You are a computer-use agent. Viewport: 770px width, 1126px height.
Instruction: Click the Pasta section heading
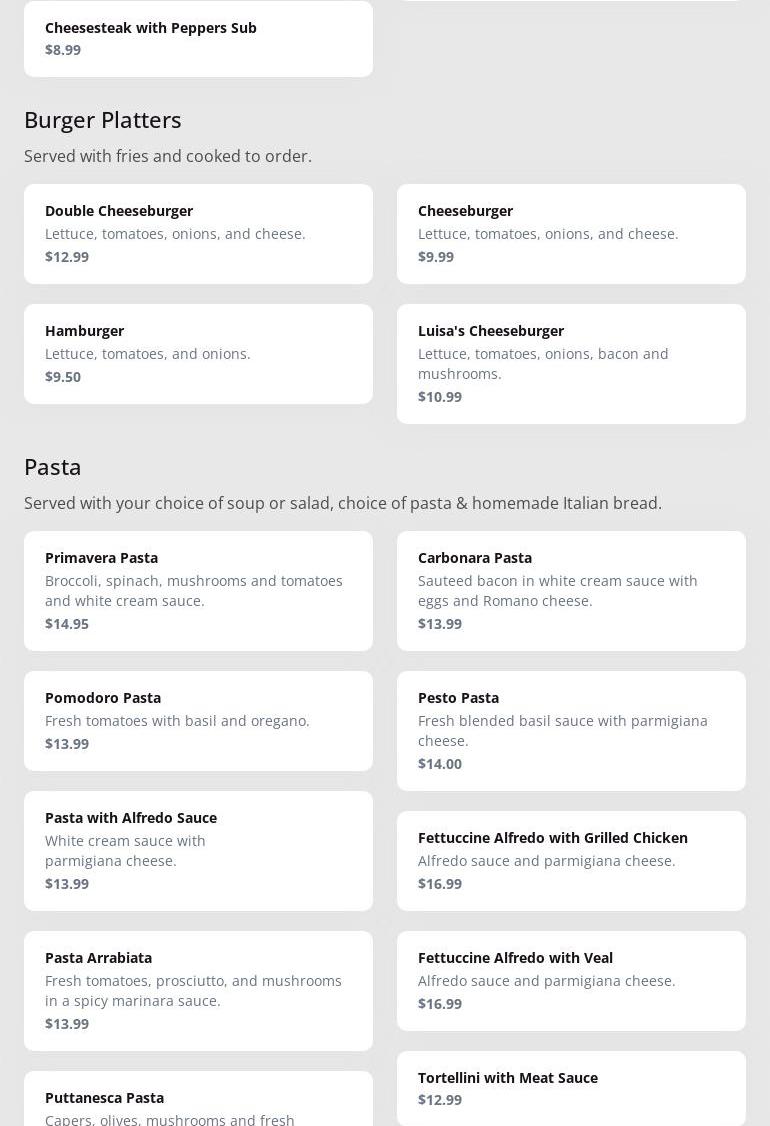53,467
